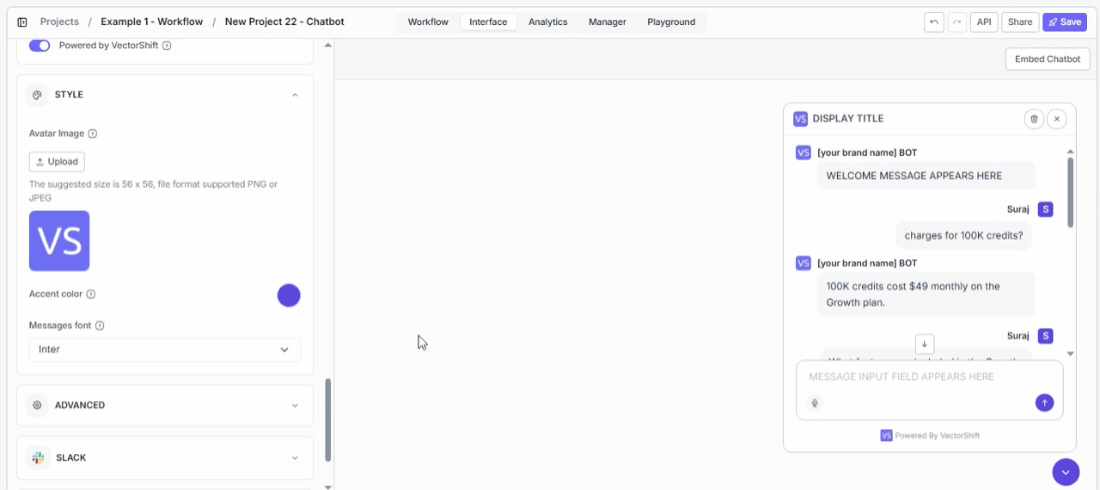Delete chat using the trash icon
1100x490 pixels.
click(1033, 119)
